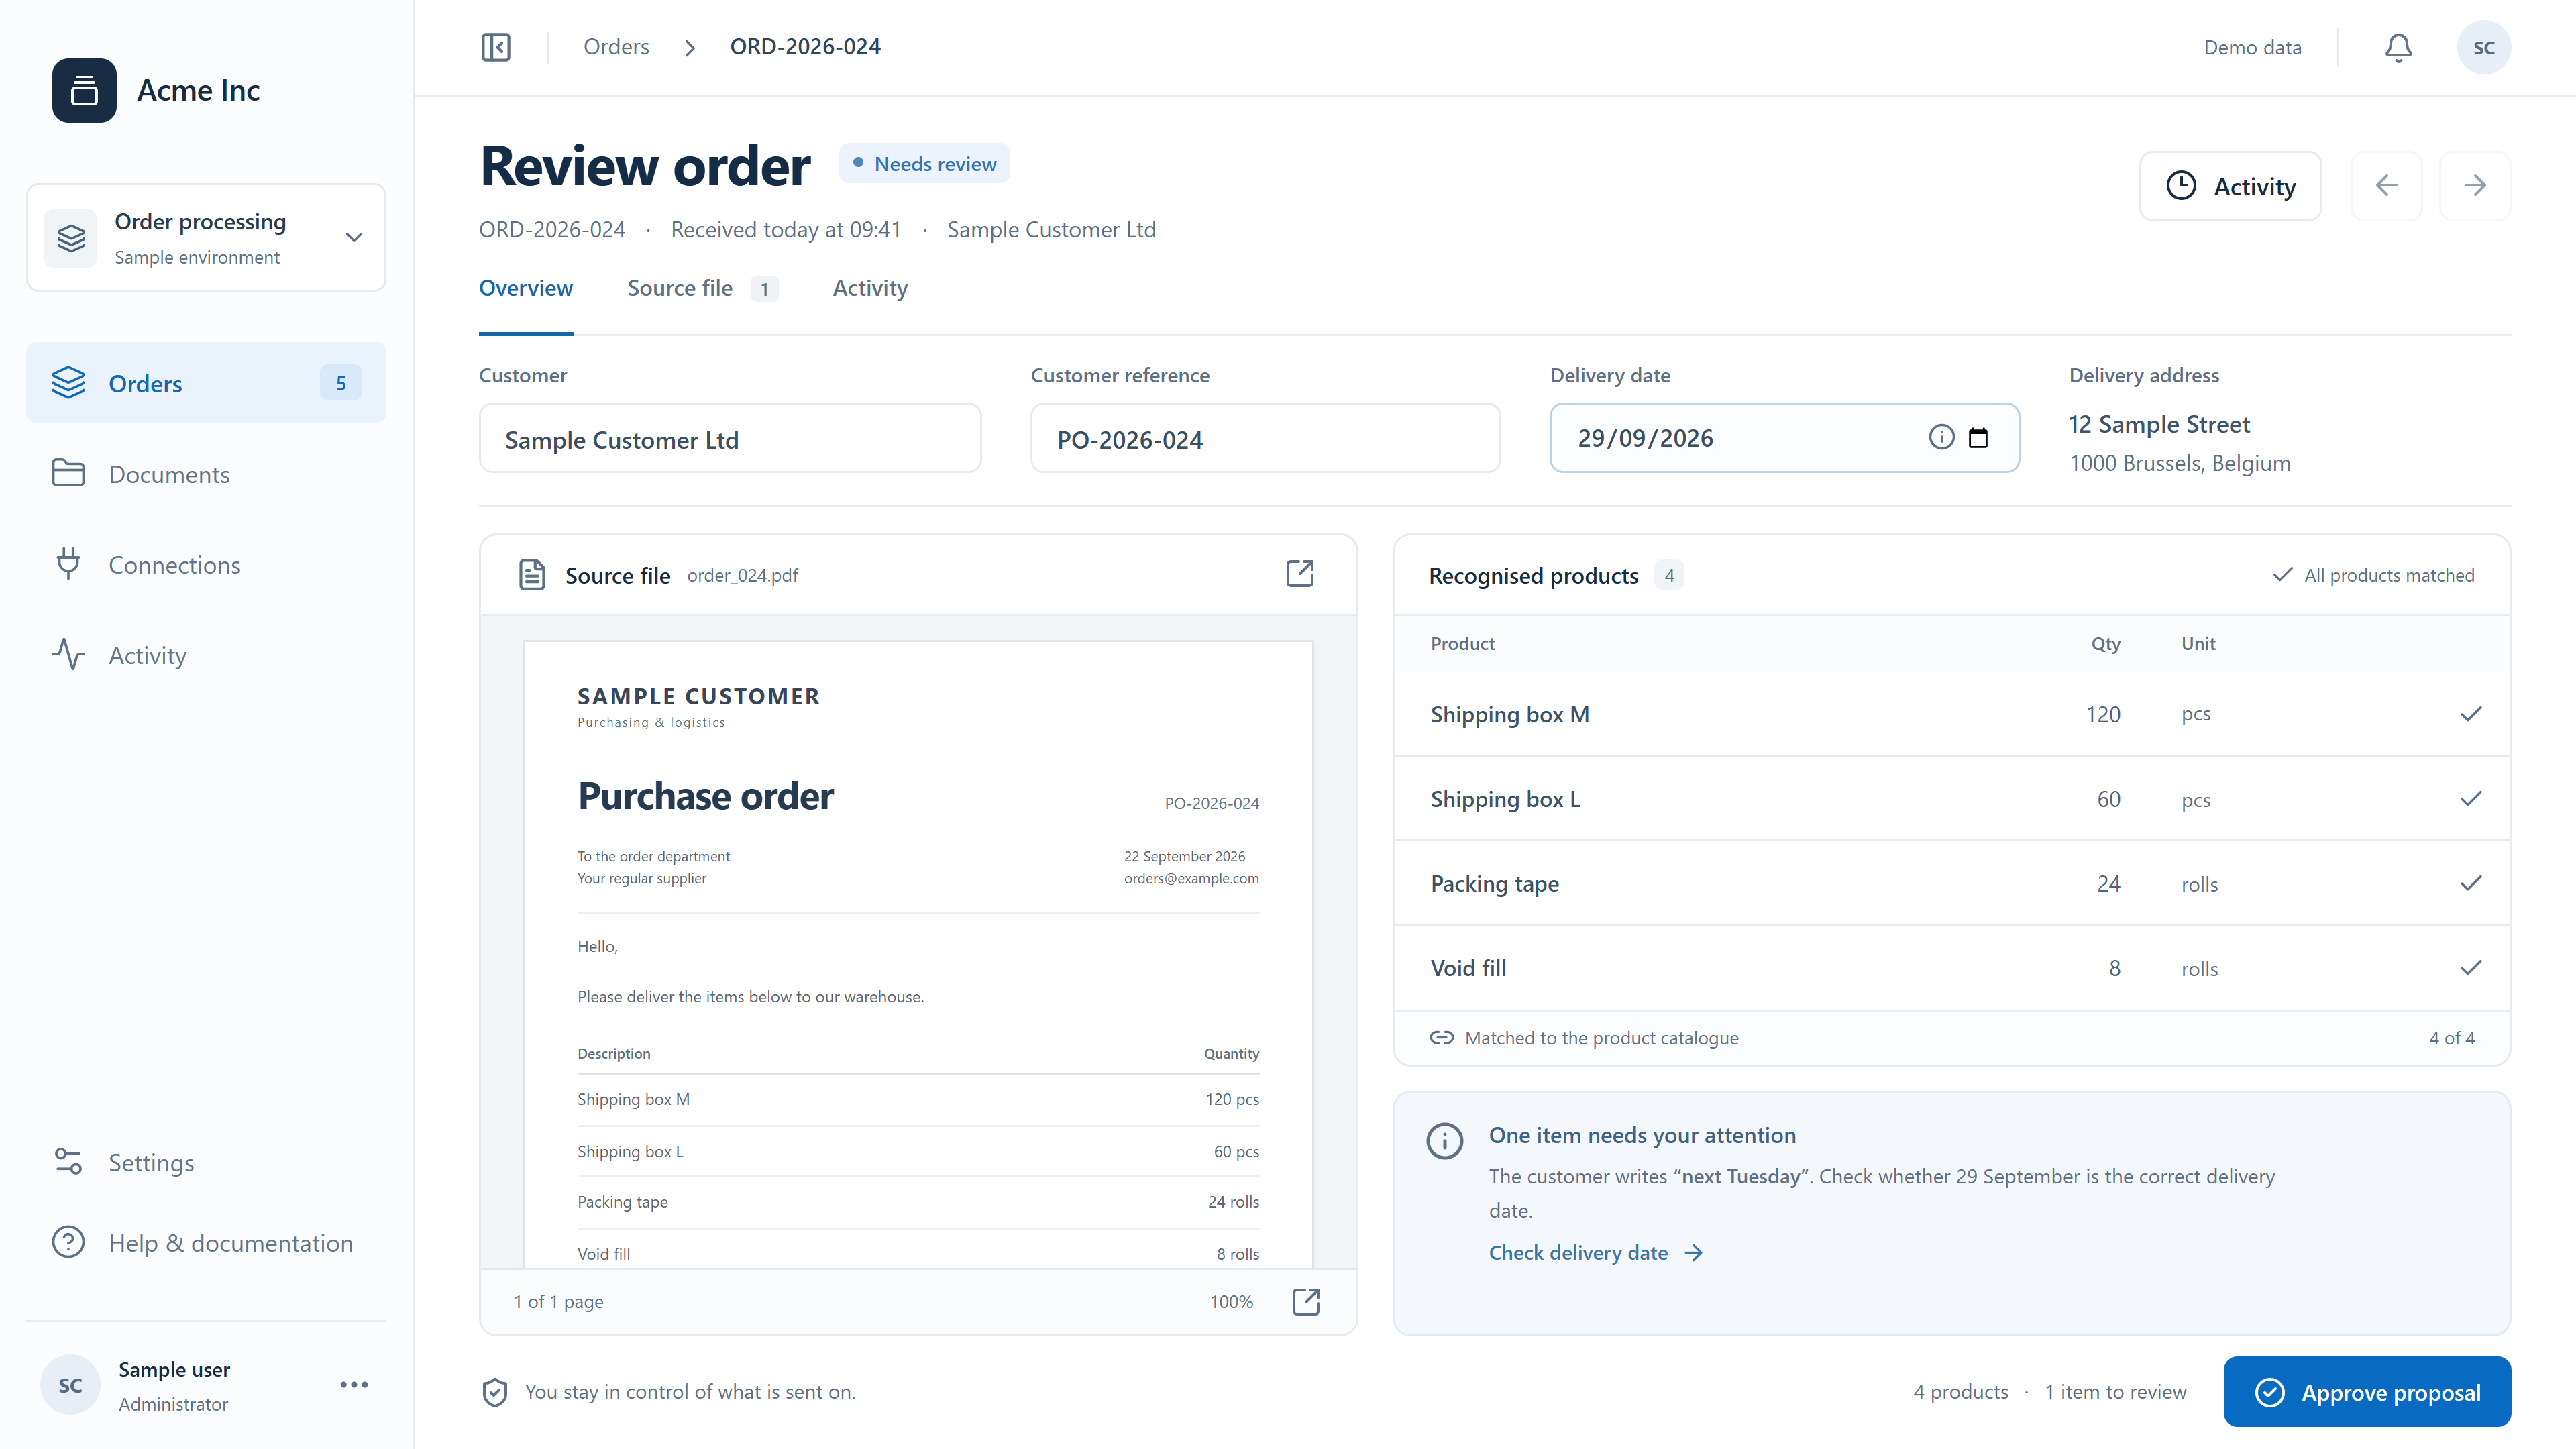Open the SC avatar in top bar
Viewport: 2576px width, 1449px height.
(x=2484, y=47)
